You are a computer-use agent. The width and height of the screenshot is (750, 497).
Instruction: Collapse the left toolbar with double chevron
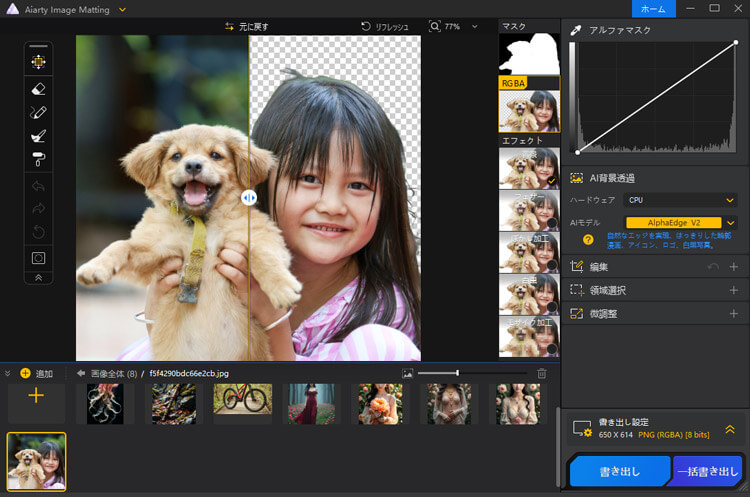click(x=38, y=278)
